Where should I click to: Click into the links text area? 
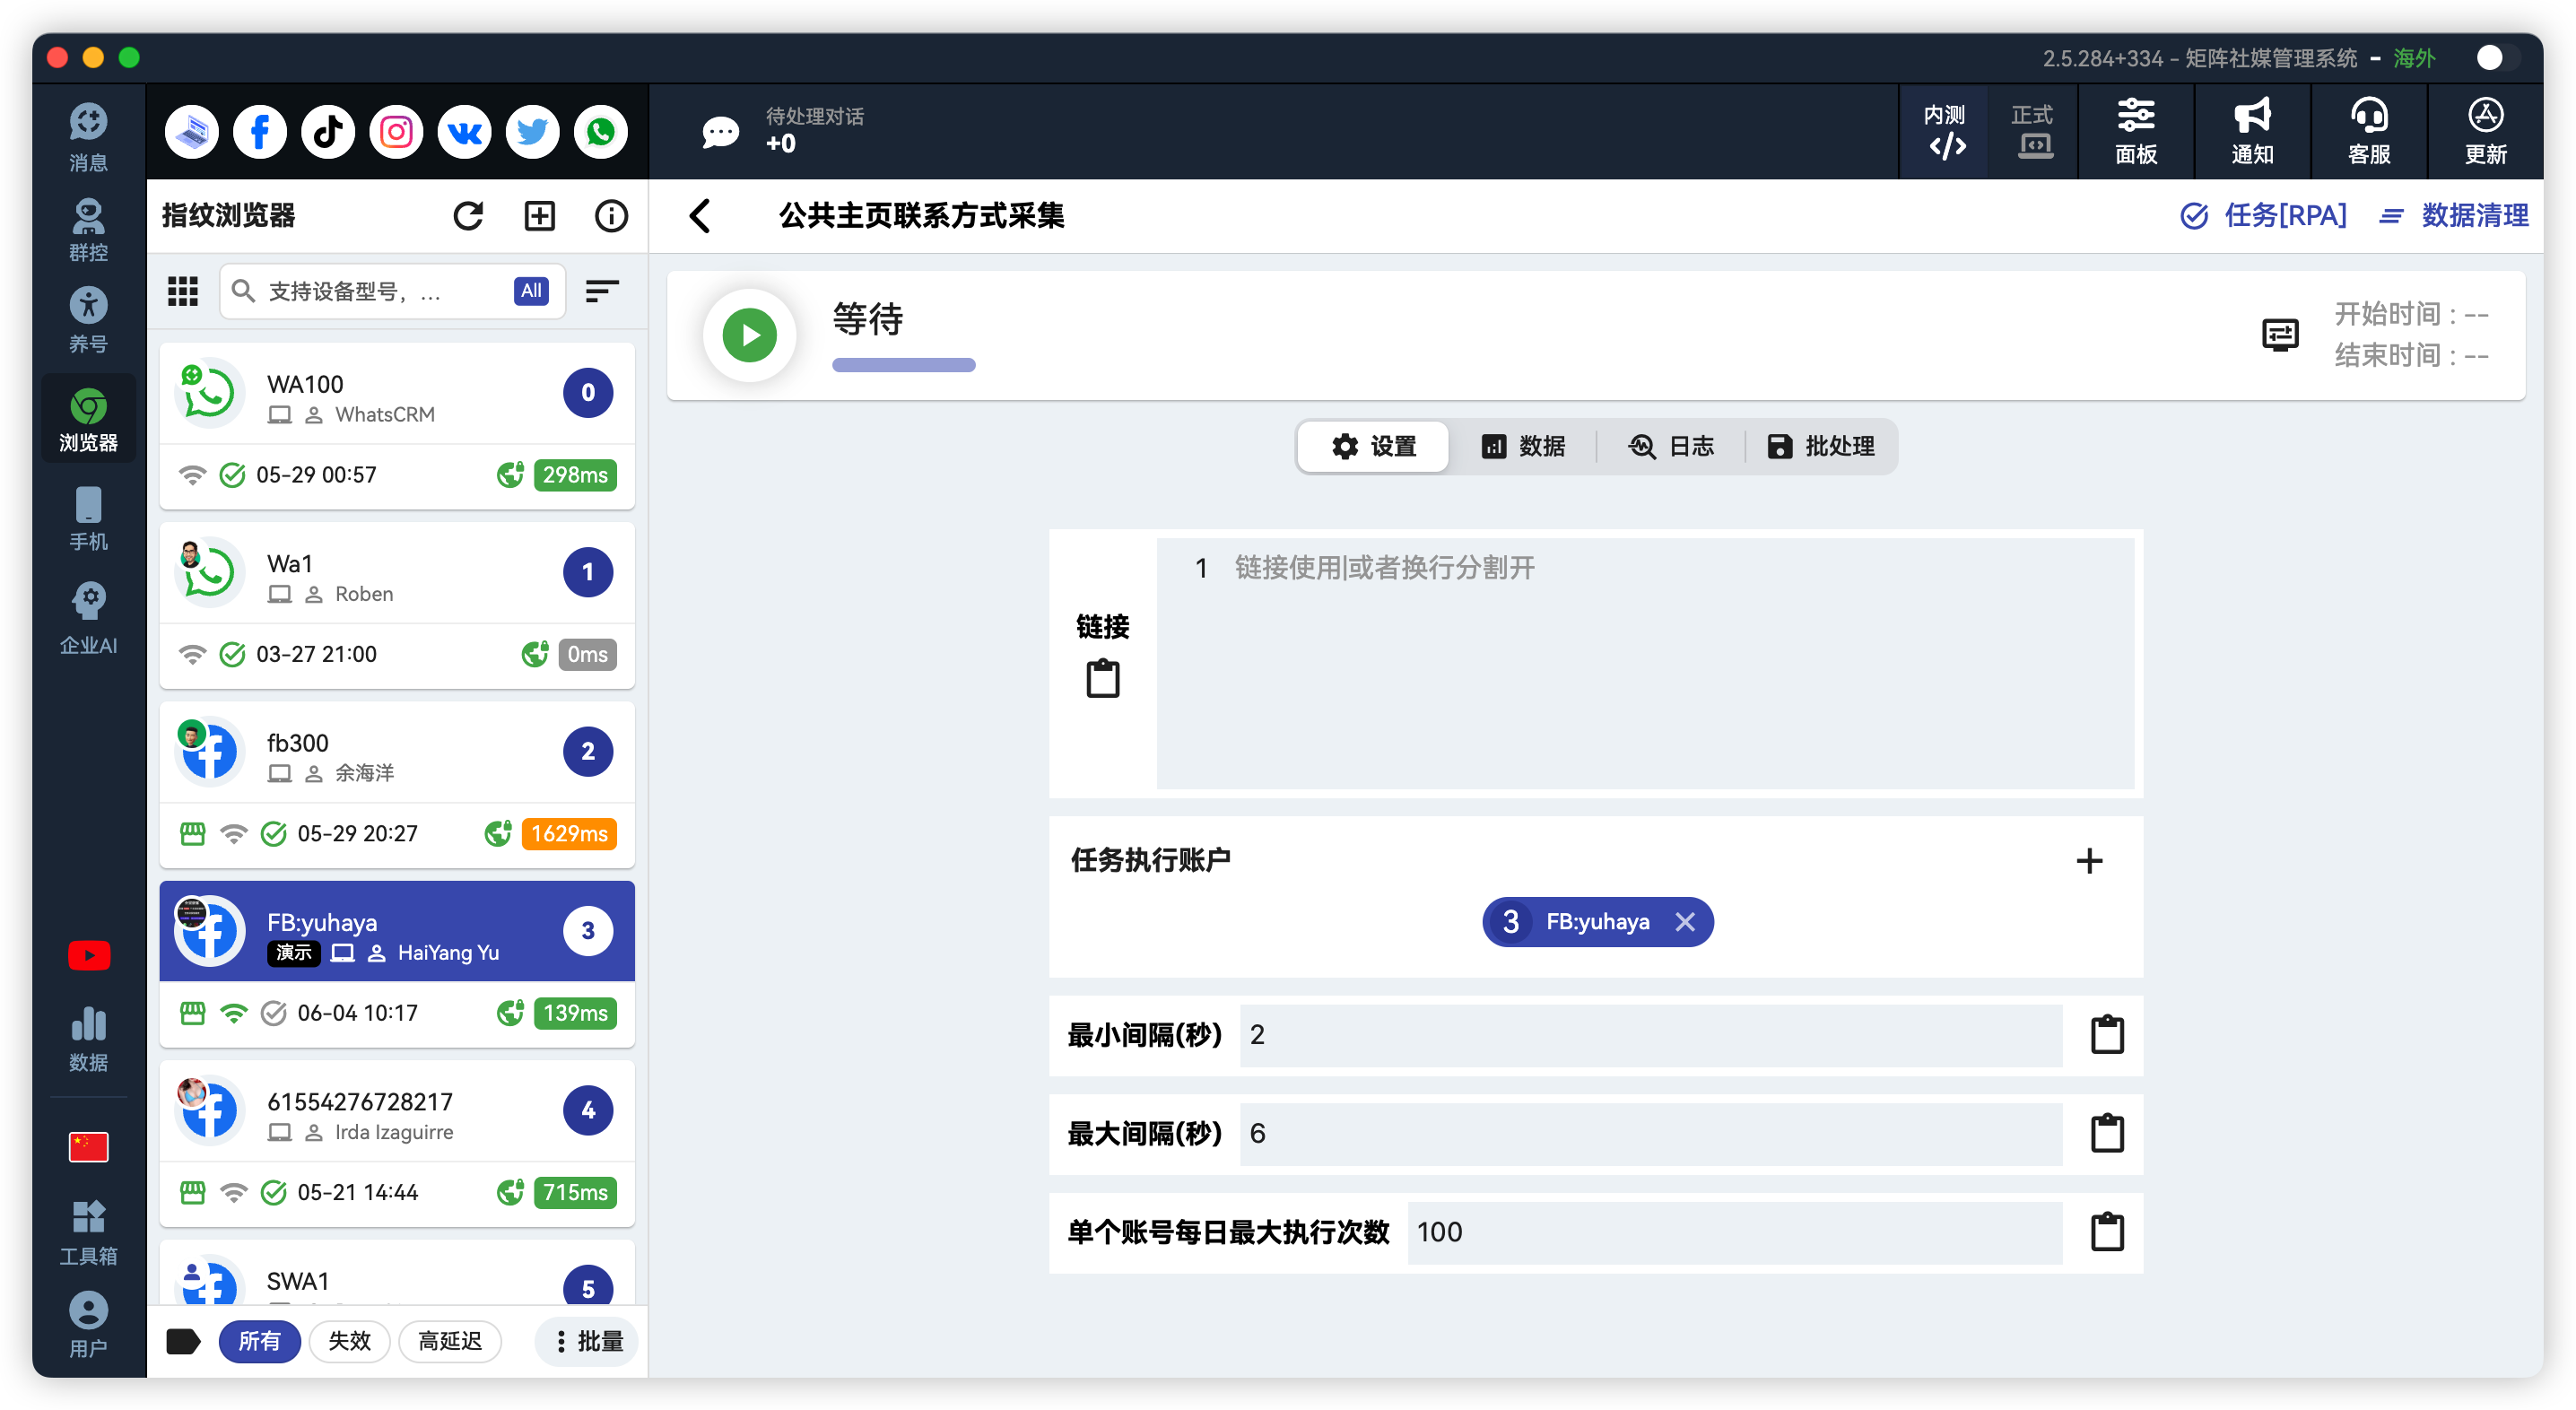(x=1645, y=663)
